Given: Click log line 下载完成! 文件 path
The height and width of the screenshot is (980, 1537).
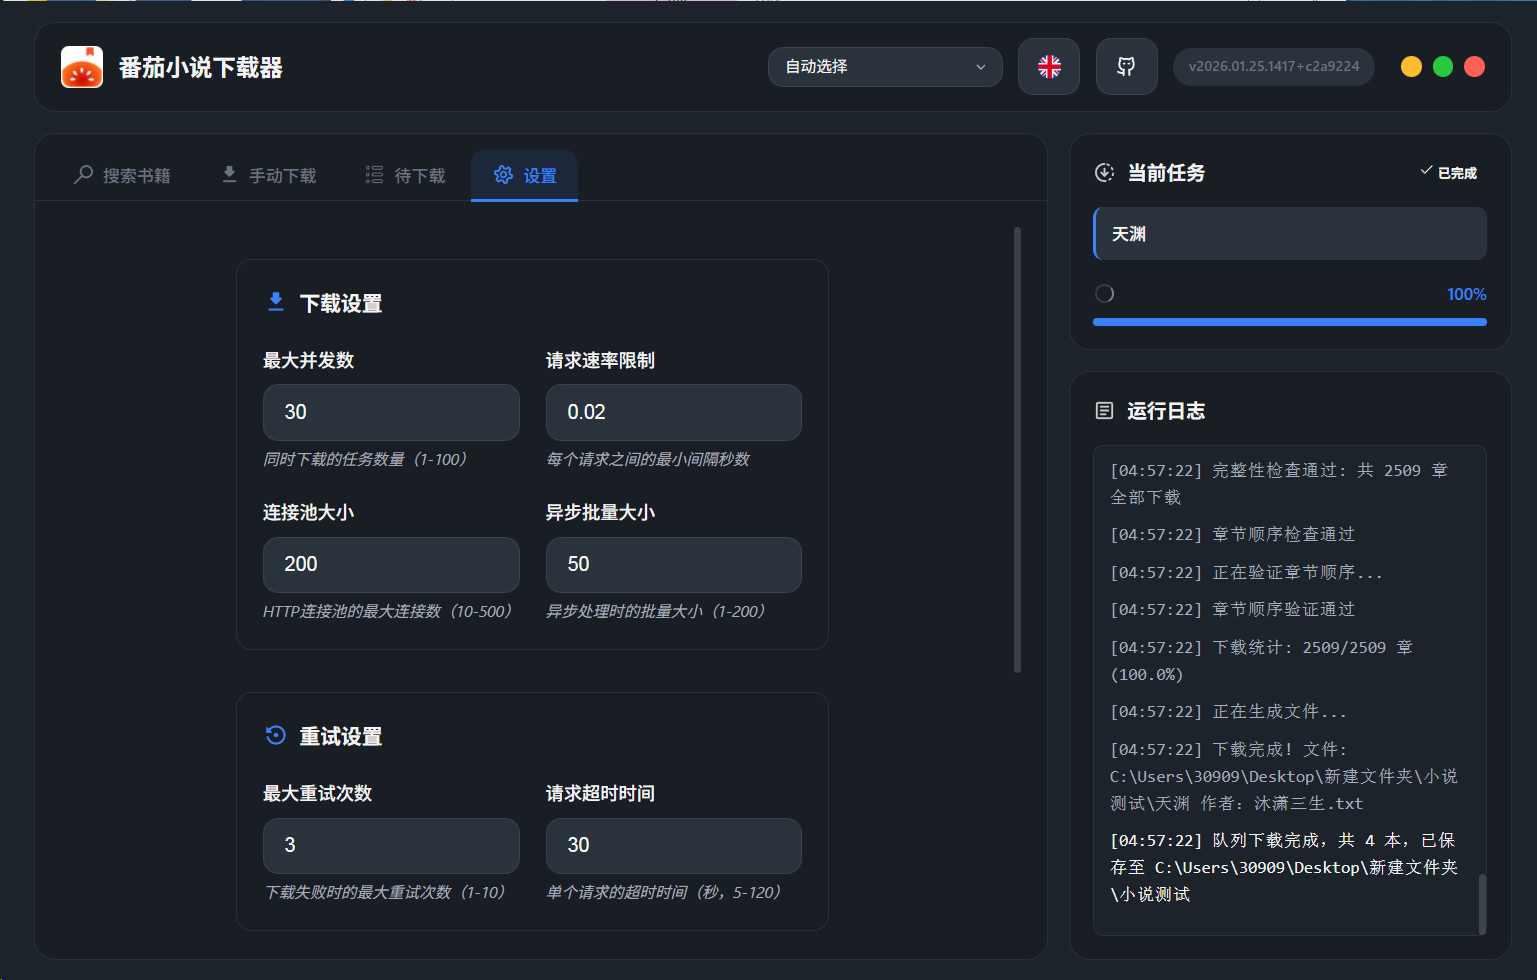Looking at the screenshot, I should [x=1284, y=777].
